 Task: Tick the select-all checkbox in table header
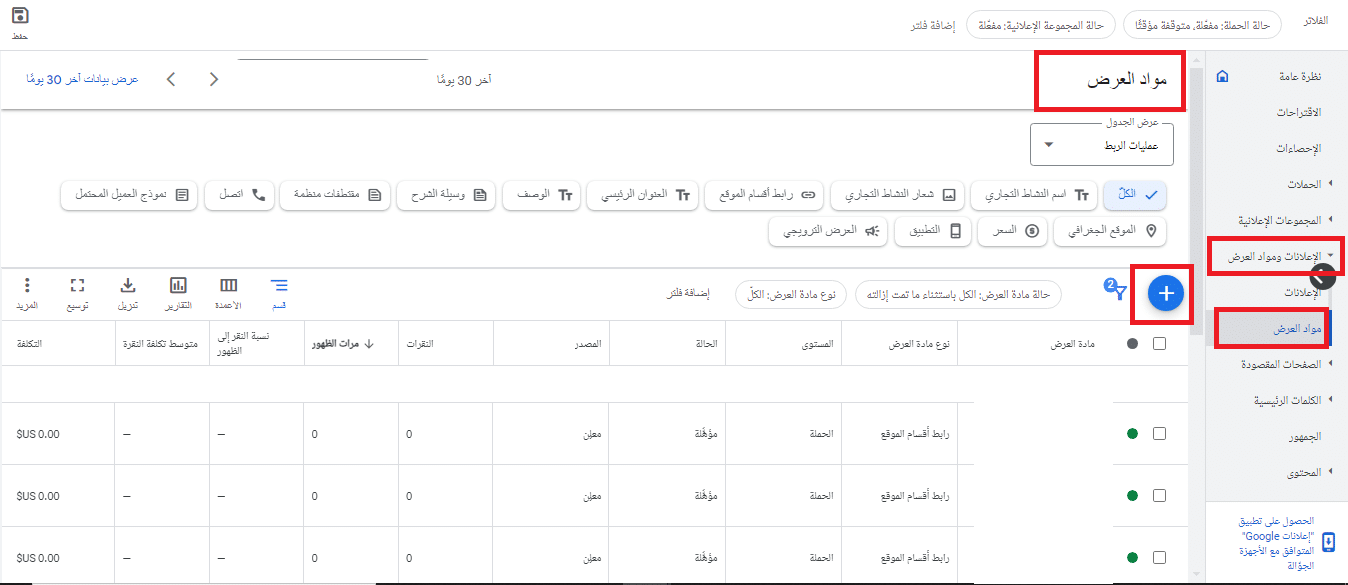click(x=1159, y=343)
